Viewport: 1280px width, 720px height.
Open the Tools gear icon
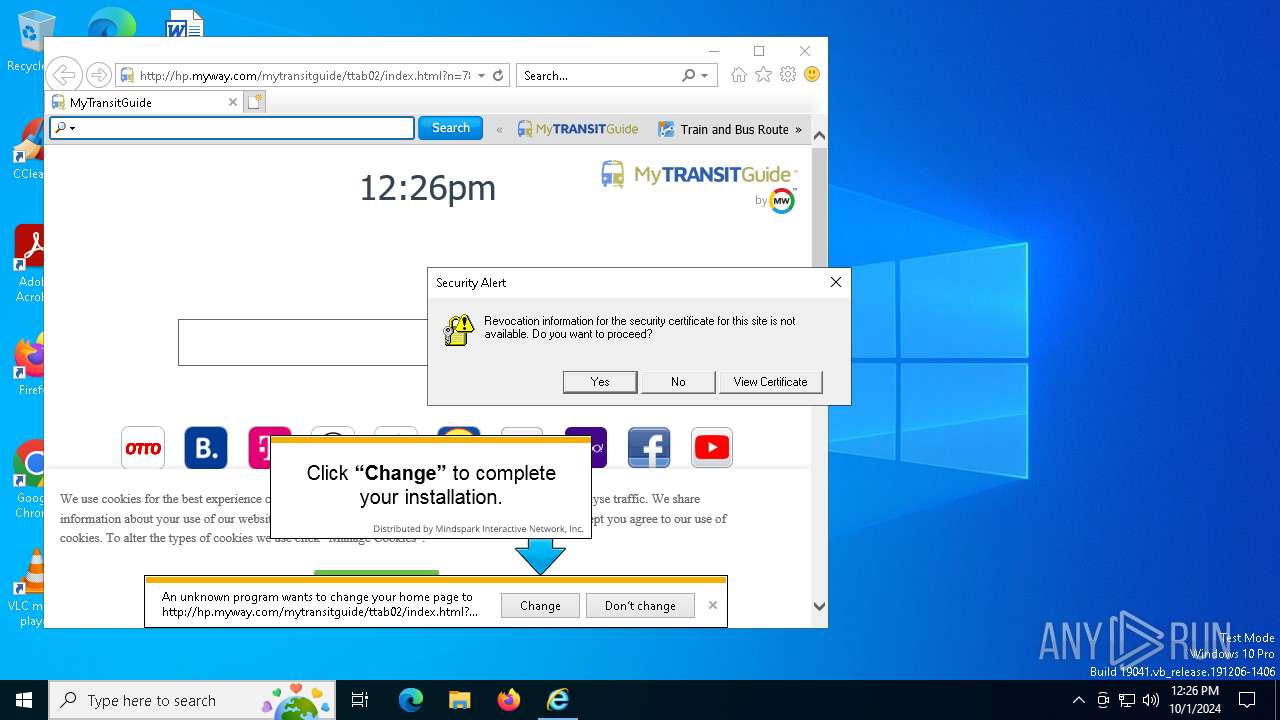pos(788,75)
